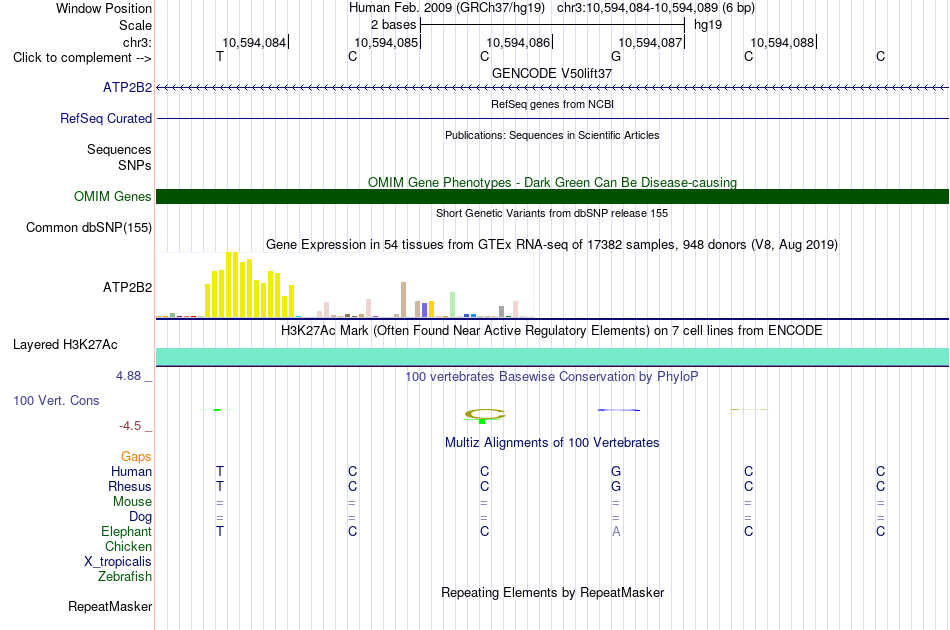
Task: Select the Human alignment row label
Action: 131,471
